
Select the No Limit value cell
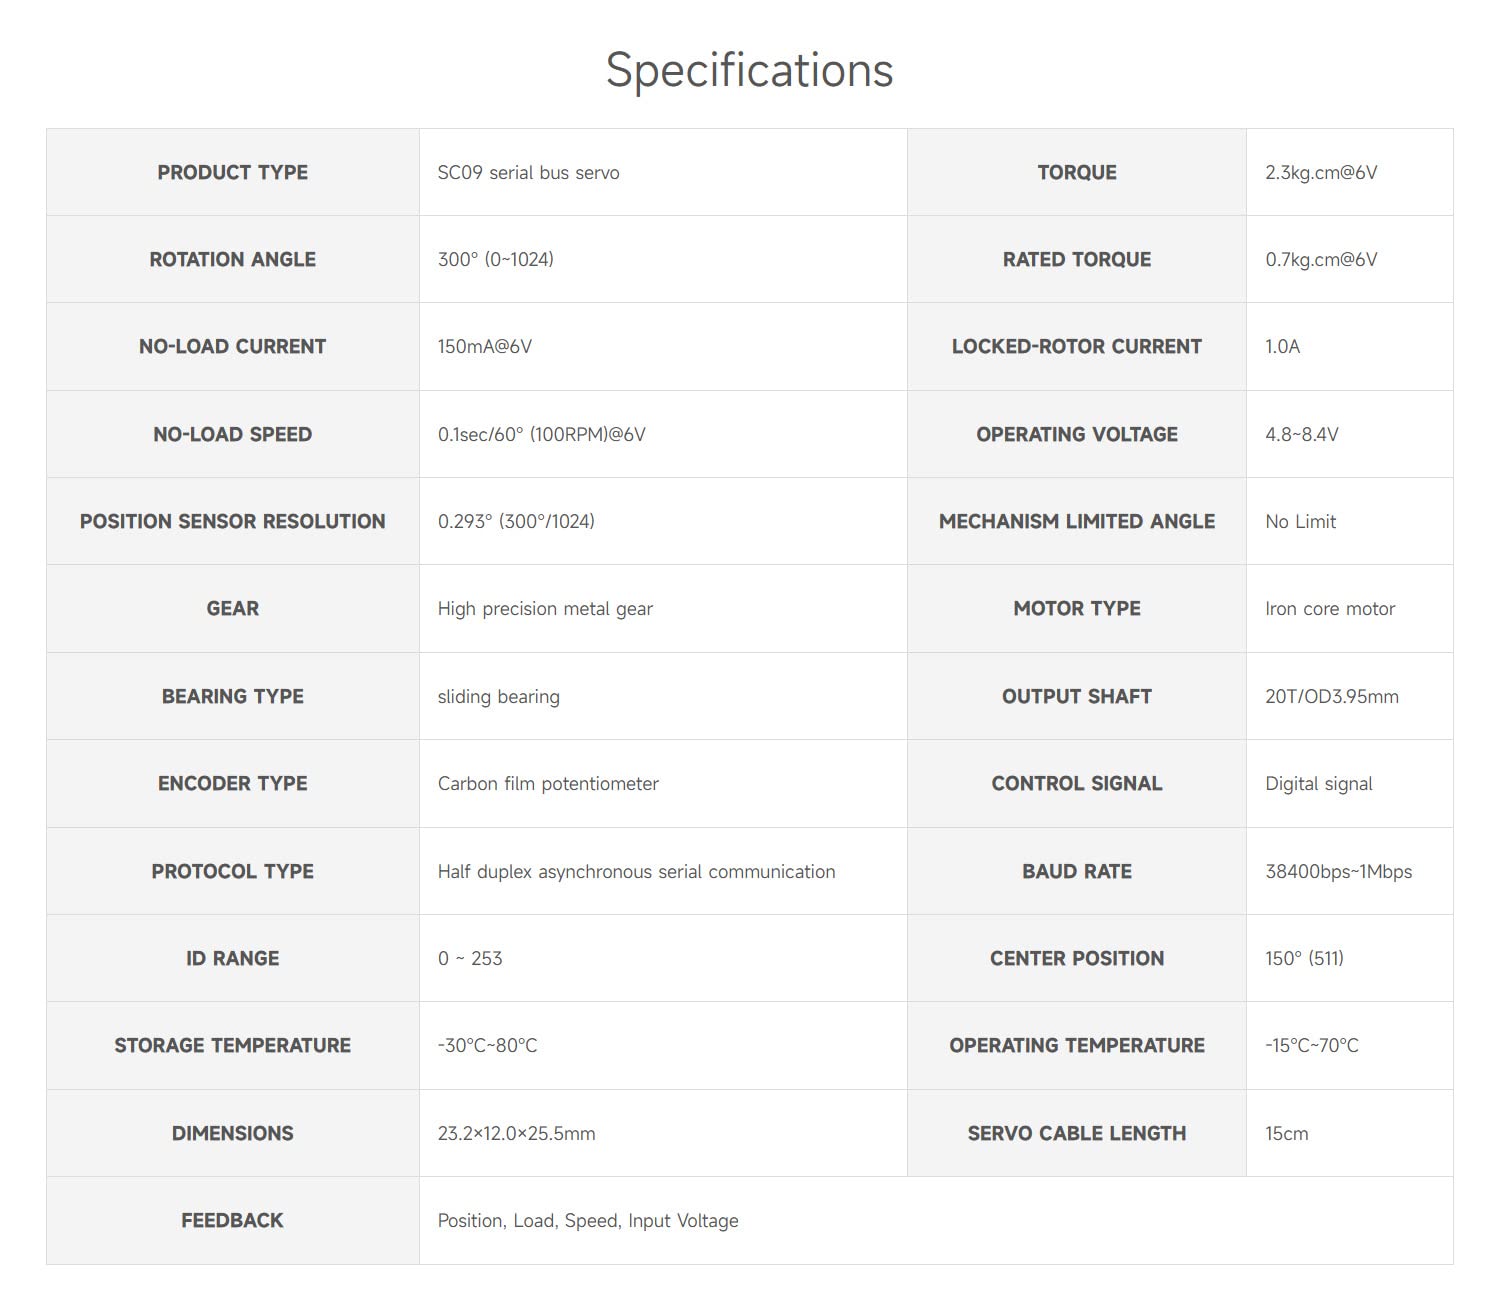pos(1300,522)
